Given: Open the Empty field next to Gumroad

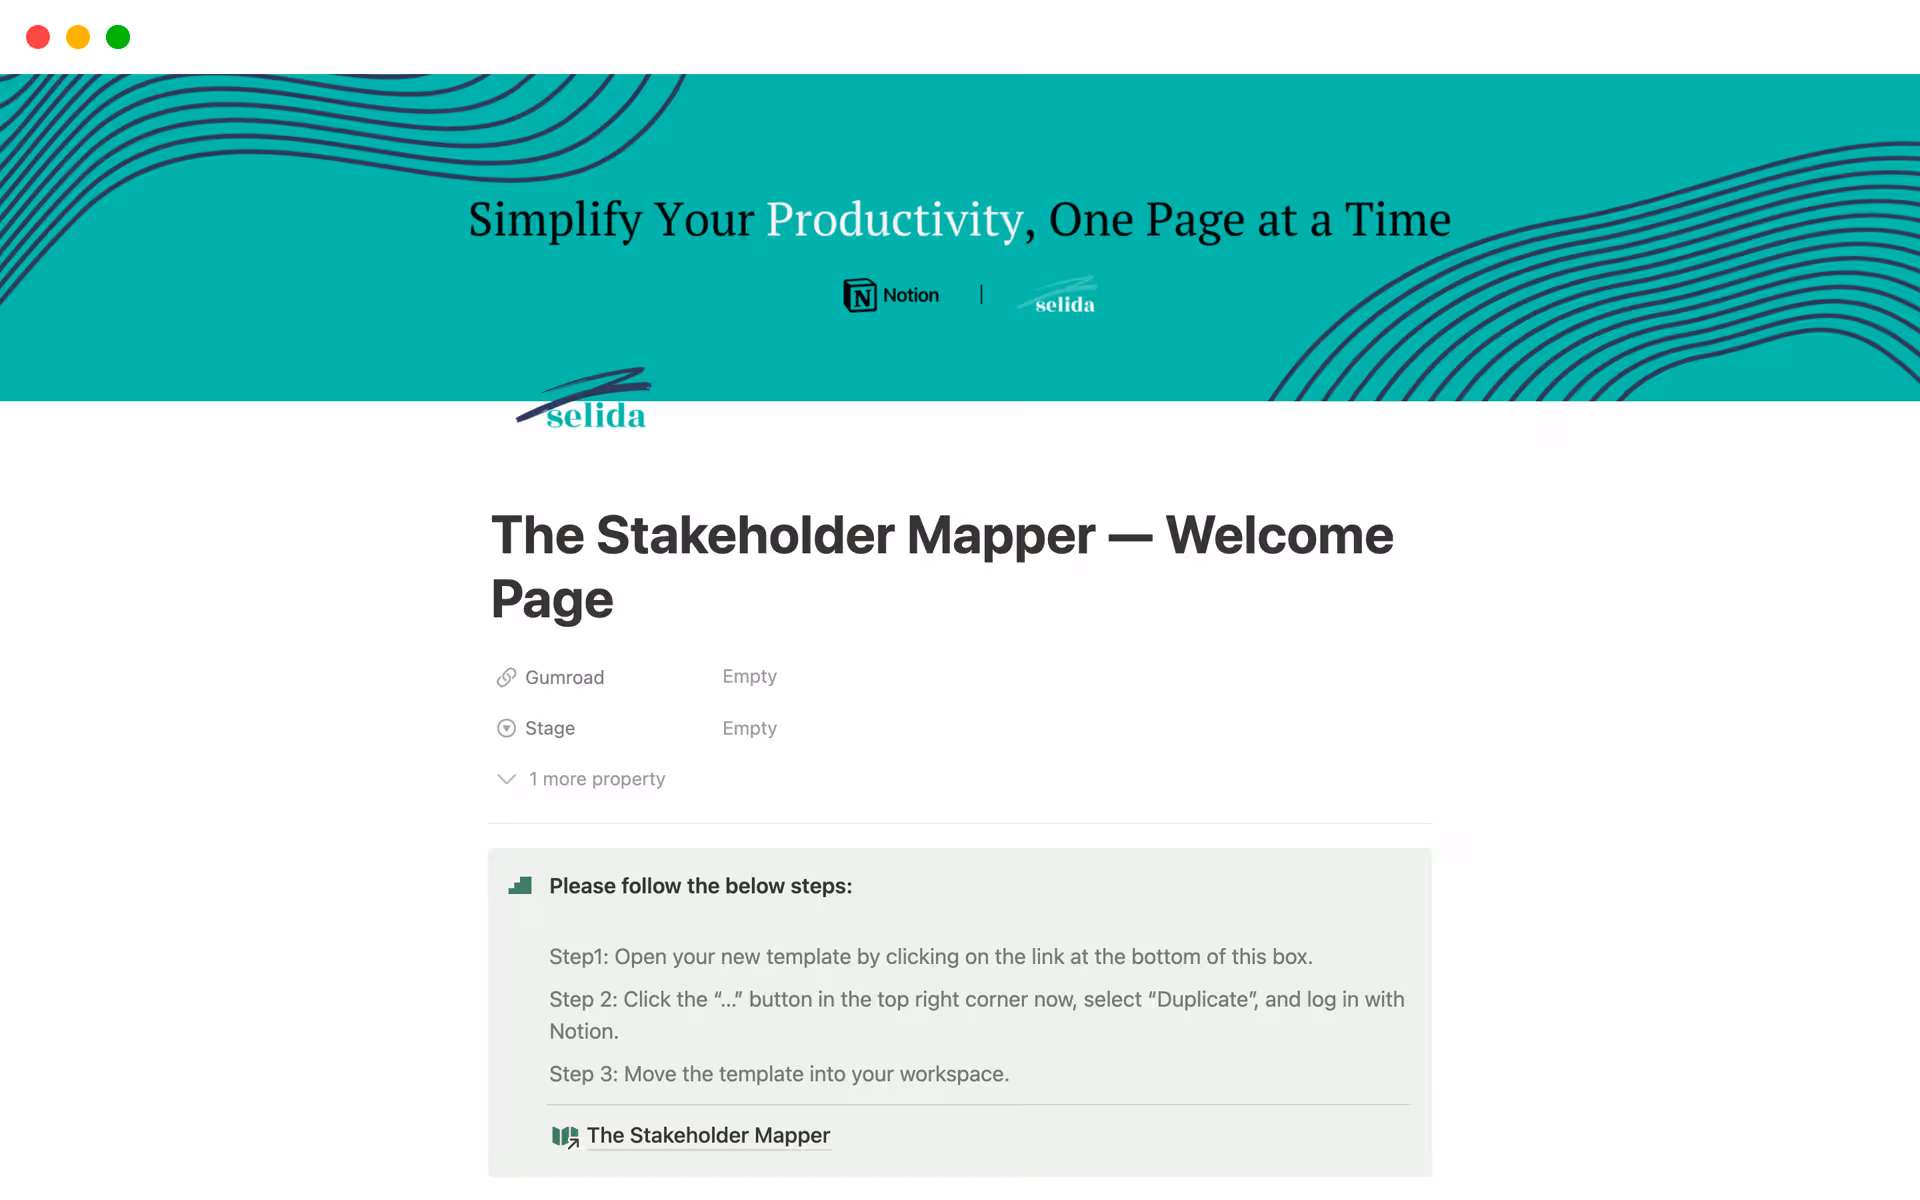Looking at the screenshot, I should (749, 677).
